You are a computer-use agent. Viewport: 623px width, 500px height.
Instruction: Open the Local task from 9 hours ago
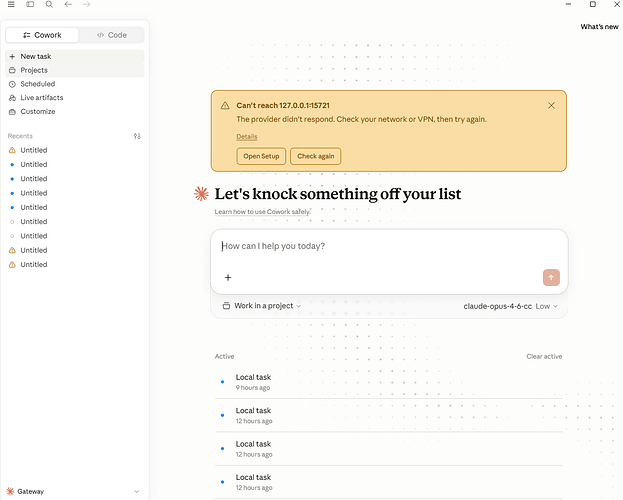[389, 382]
